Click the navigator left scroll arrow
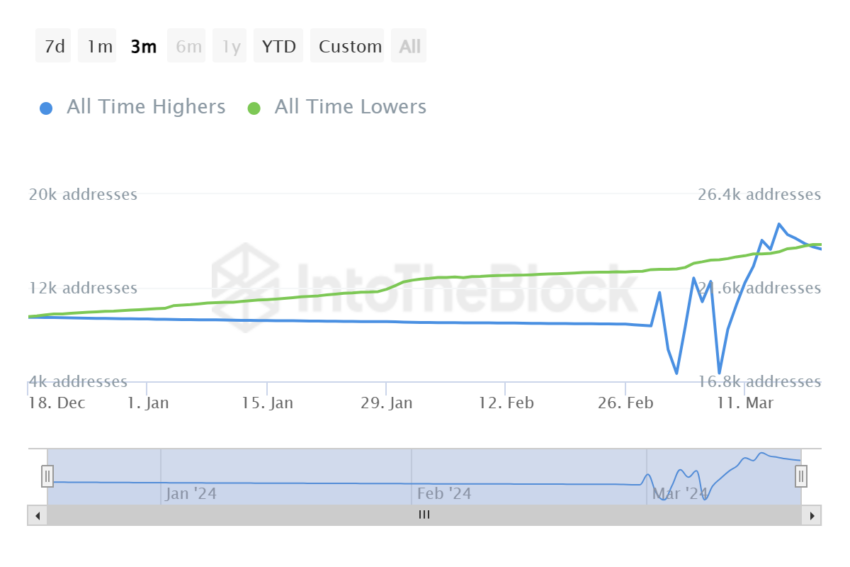 coord(37,516)
